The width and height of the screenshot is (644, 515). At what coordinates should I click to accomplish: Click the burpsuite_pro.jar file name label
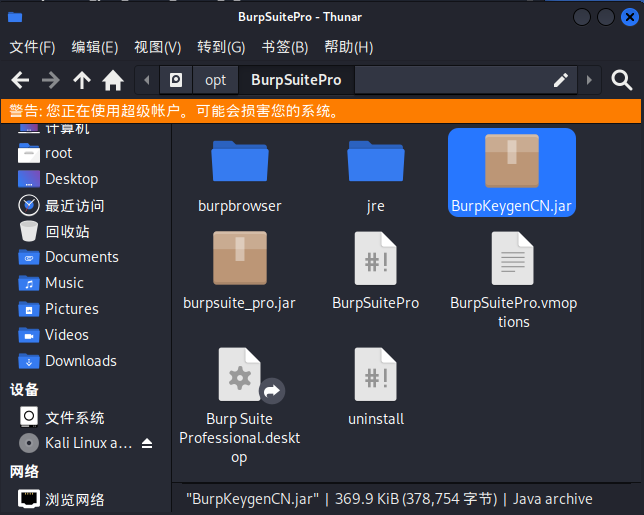pos(239,303)
